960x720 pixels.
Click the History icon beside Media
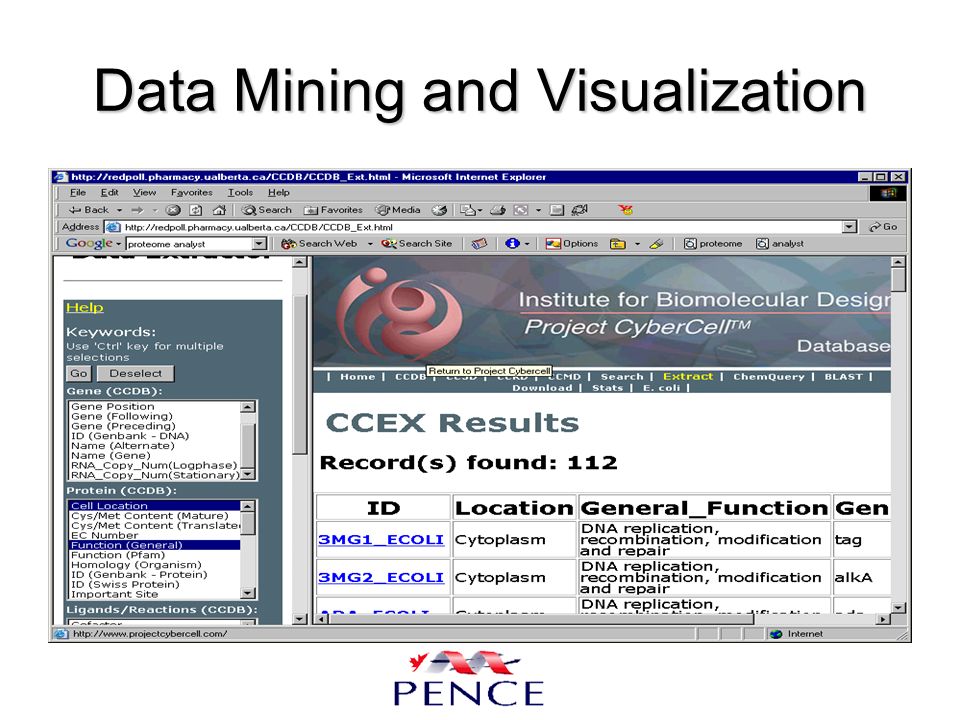439,210
